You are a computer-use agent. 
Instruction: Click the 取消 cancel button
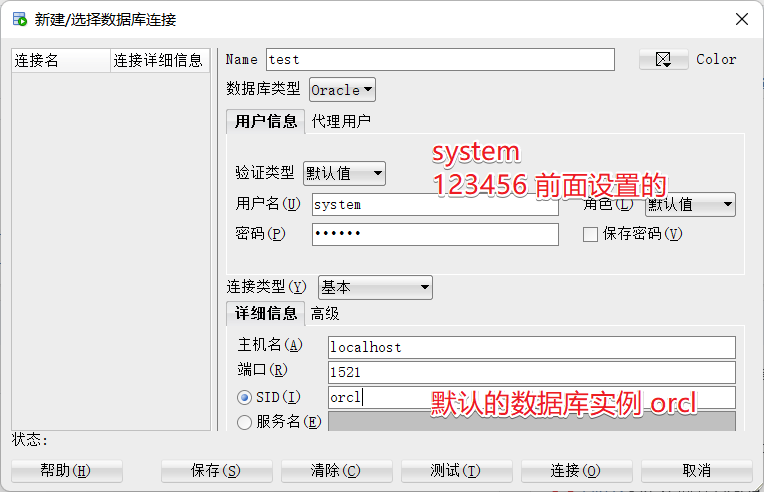696,471
